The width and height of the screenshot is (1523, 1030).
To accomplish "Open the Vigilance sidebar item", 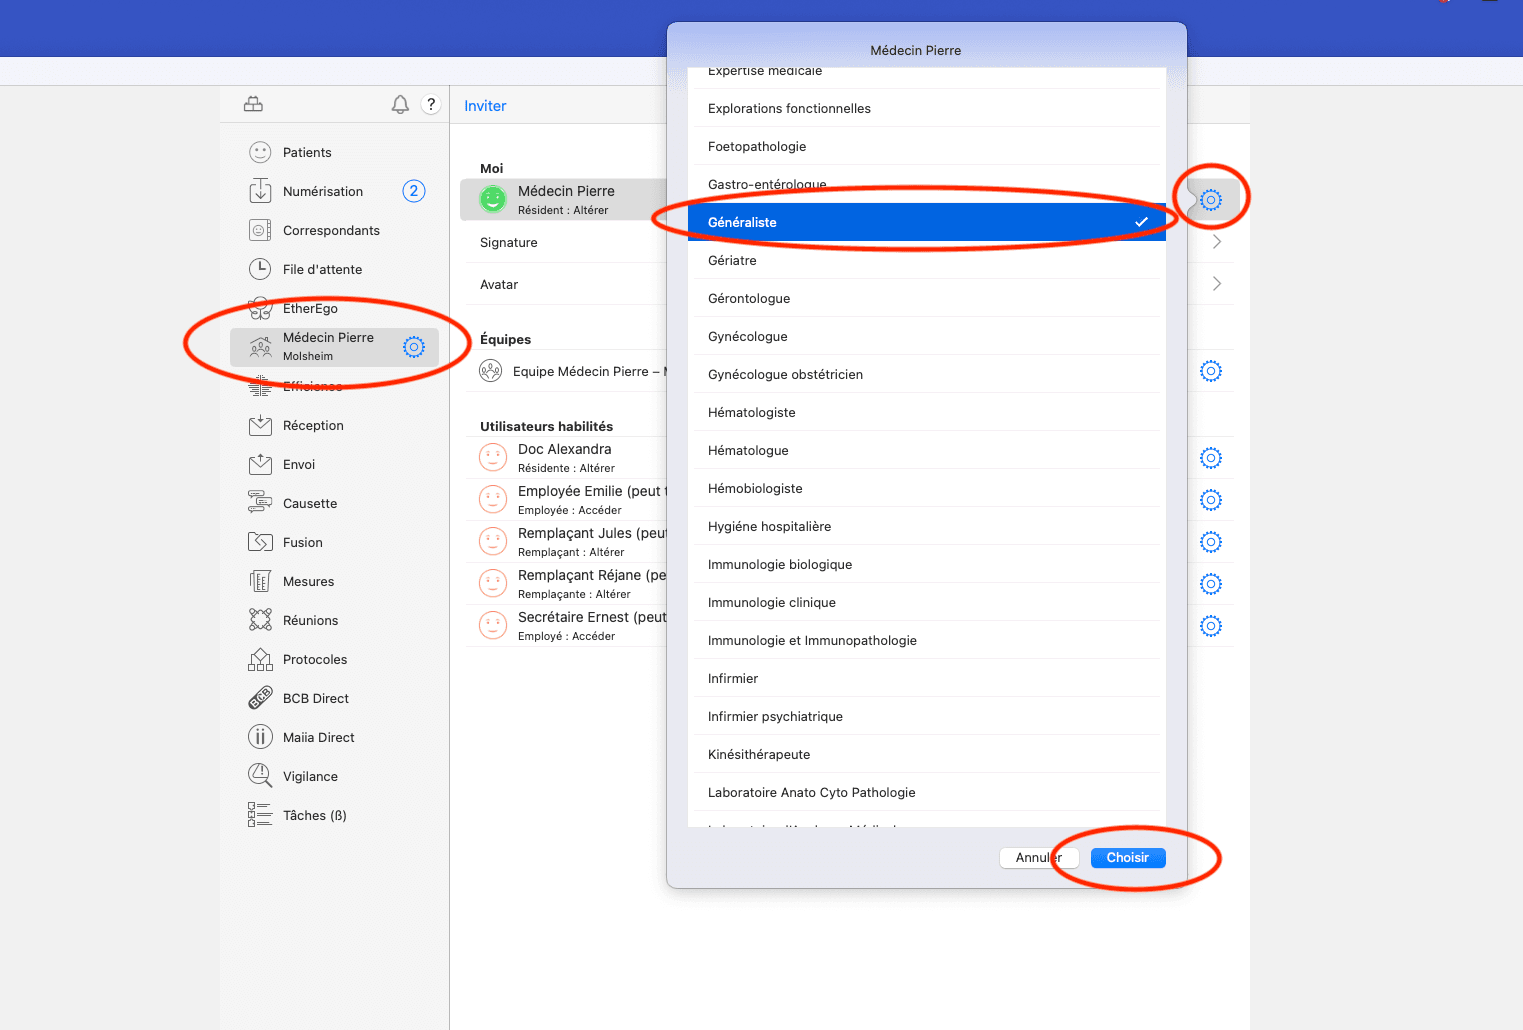I will pos(310,776).
